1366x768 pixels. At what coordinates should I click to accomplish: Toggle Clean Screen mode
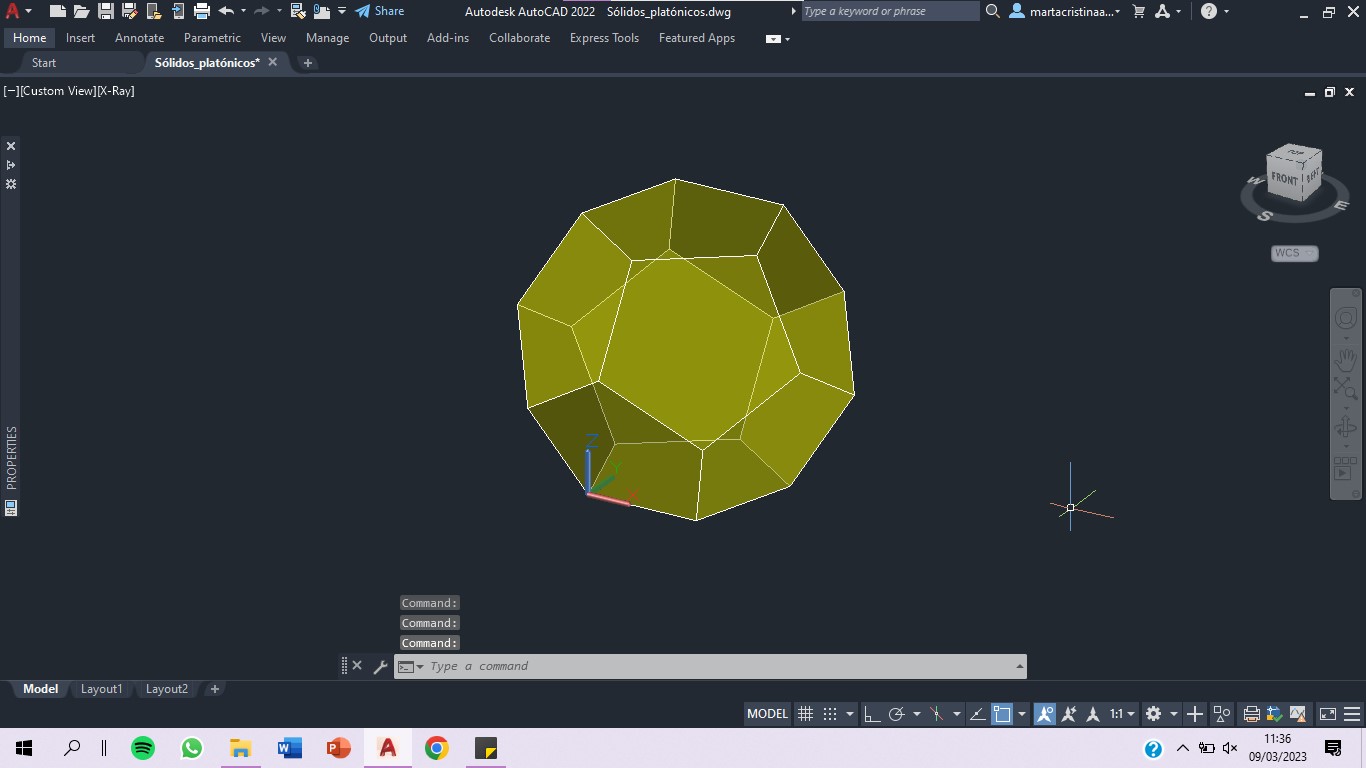click(x=1328, y=714)
